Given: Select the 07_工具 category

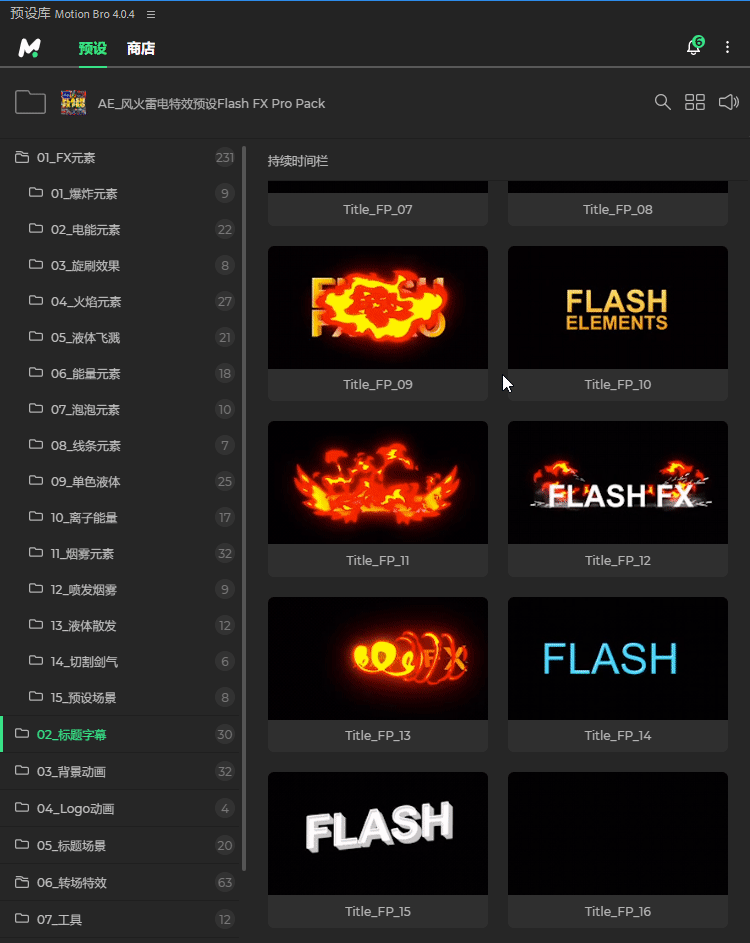Looking at the screenshot, I should [x=120, y=920].
